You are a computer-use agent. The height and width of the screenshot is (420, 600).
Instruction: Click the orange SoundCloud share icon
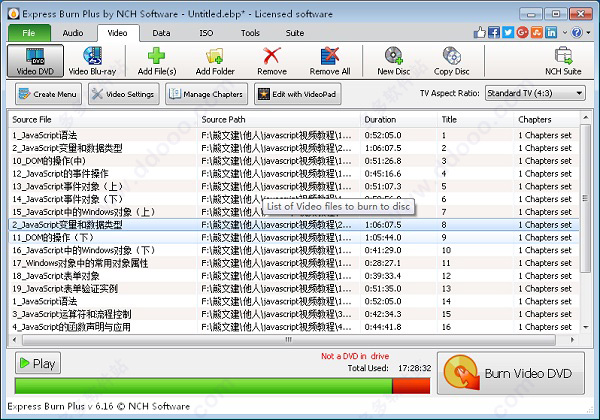537,33
